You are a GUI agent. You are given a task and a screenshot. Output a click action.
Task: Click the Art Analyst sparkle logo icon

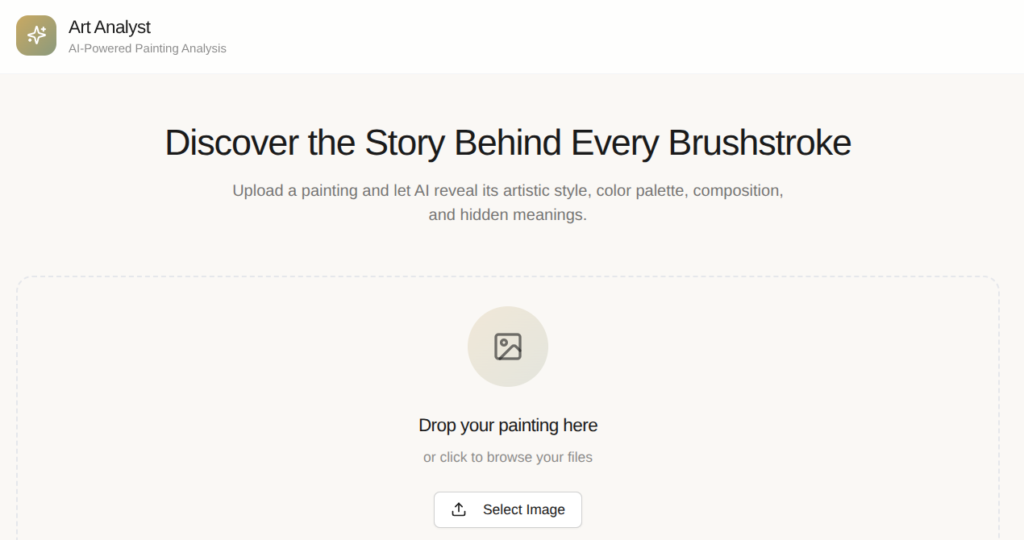(36, 36)
